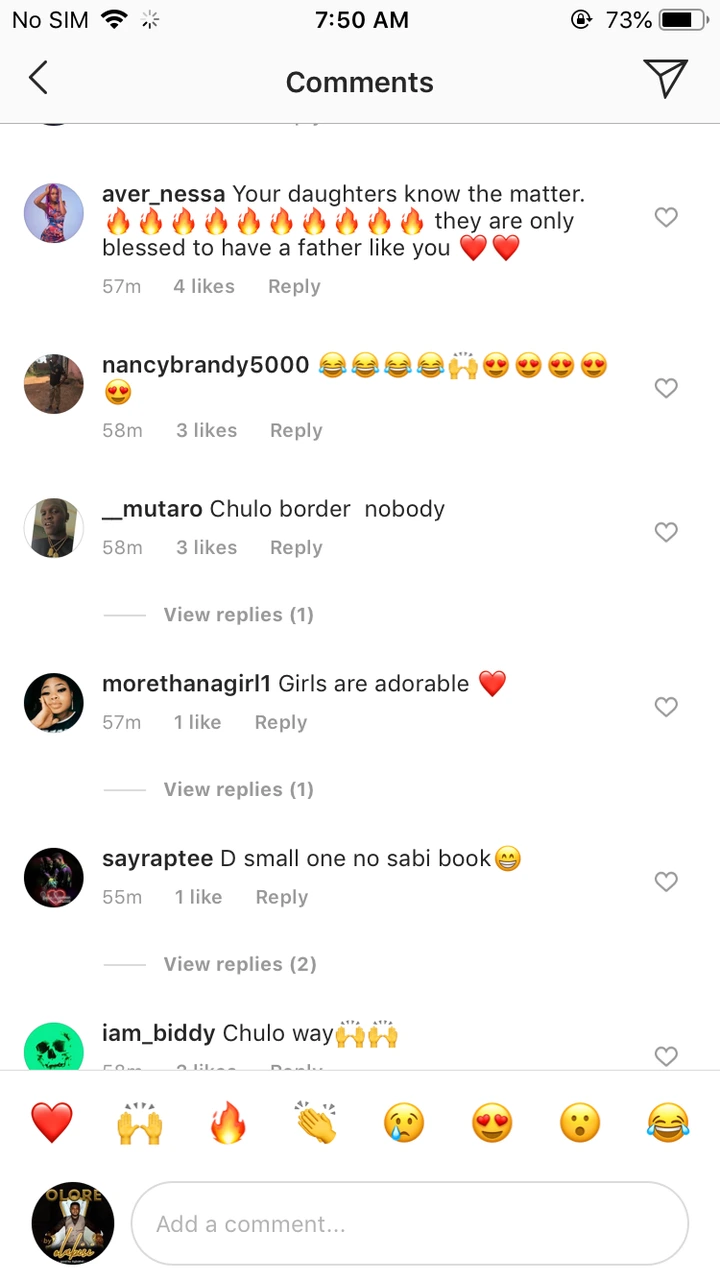This screenshot has width=720, height=1280.
Task: Insert the tears of joy emoji
Action: point(668,1123)
